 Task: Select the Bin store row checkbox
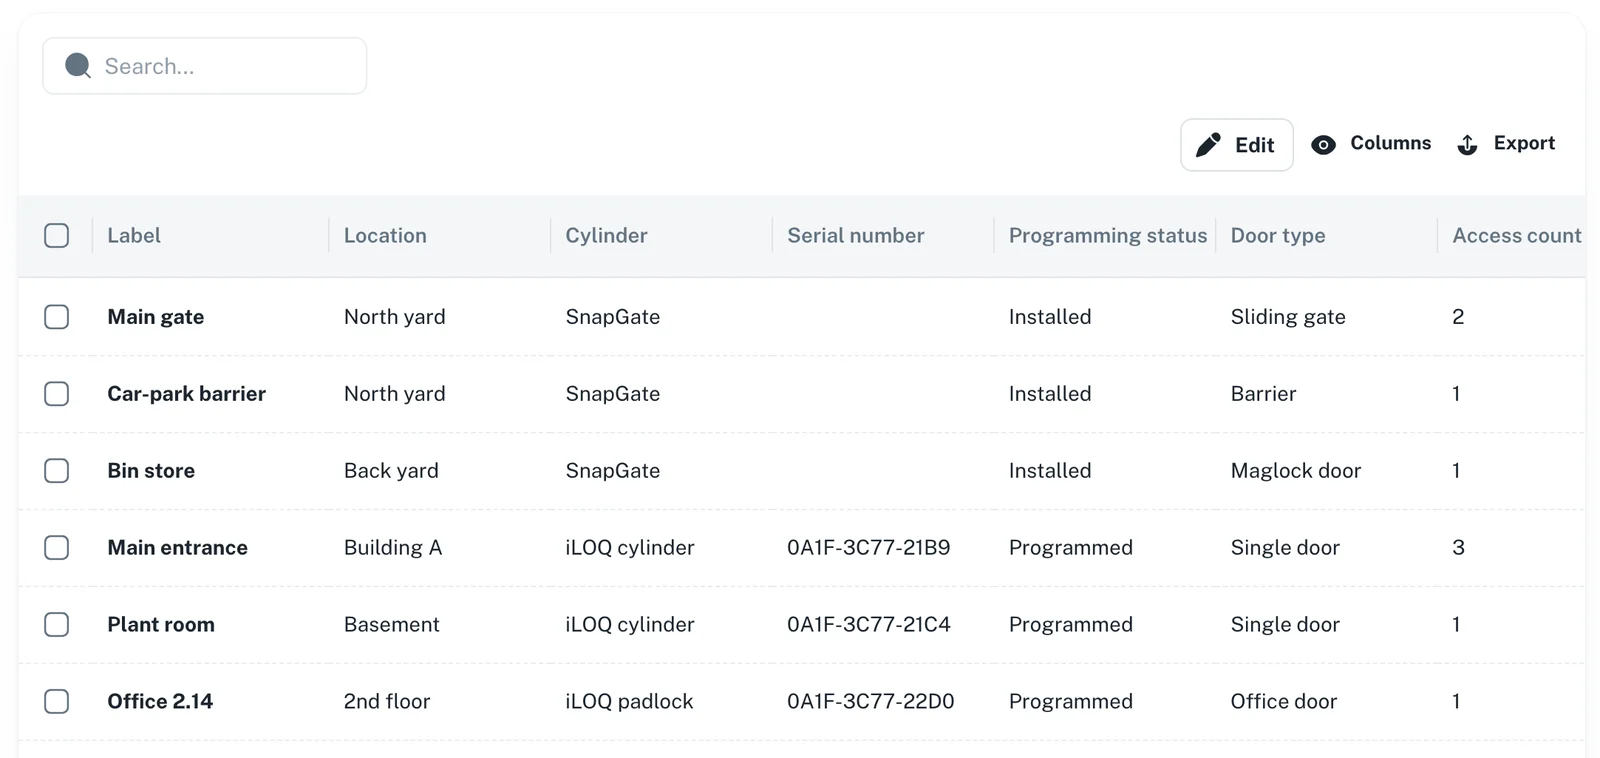pos(57,471)
